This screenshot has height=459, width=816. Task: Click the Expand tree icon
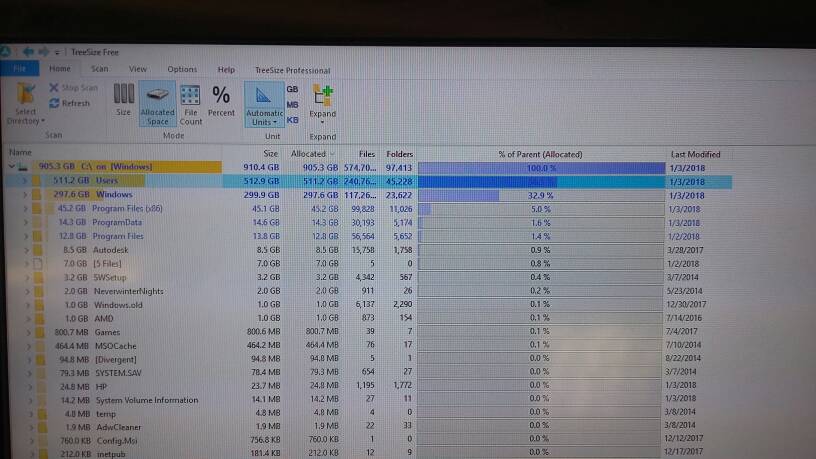323,103
